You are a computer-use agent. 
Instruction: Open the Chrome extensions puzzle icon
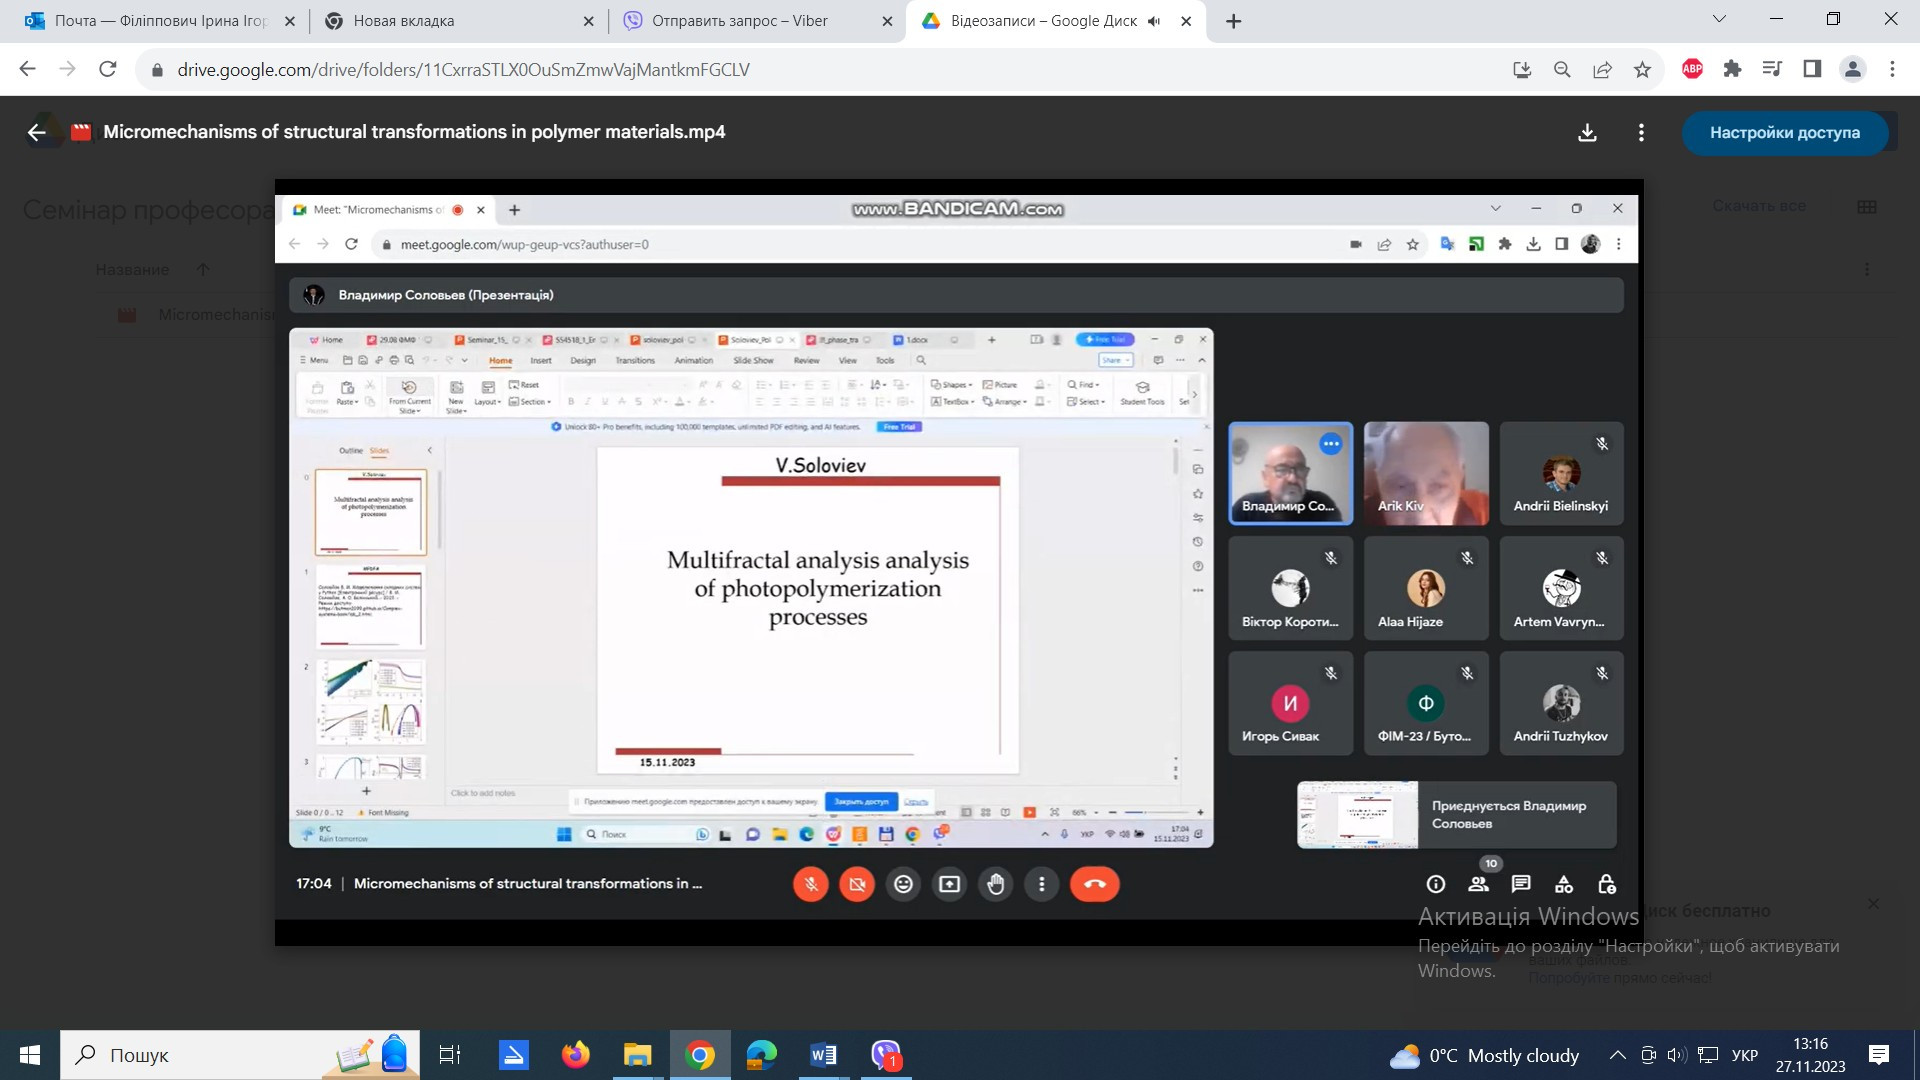pos(1732,69)
